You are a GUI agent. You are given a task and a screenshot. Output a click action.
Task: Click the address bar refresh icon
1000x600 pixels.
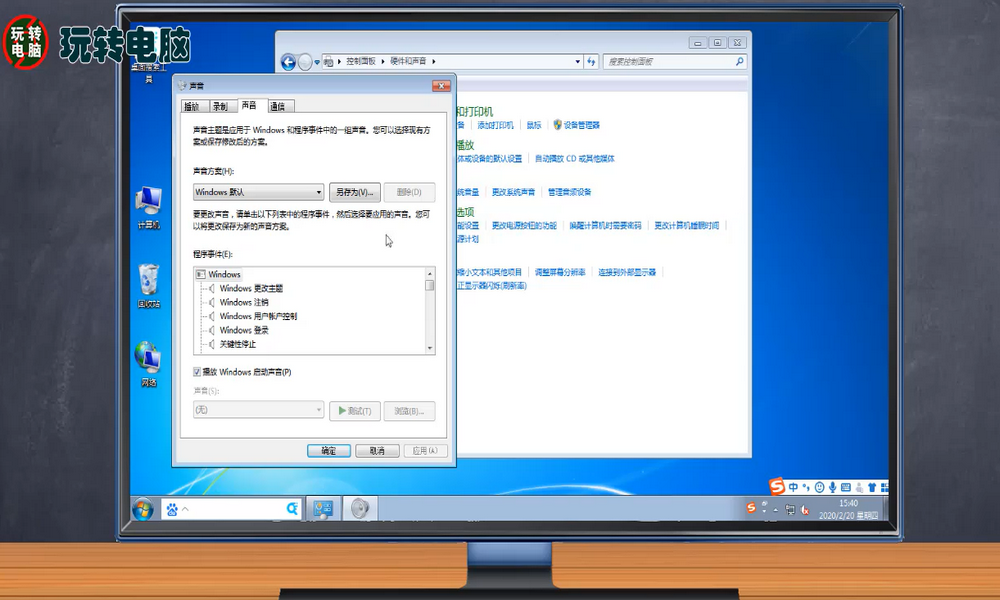(x=591, y=62)
